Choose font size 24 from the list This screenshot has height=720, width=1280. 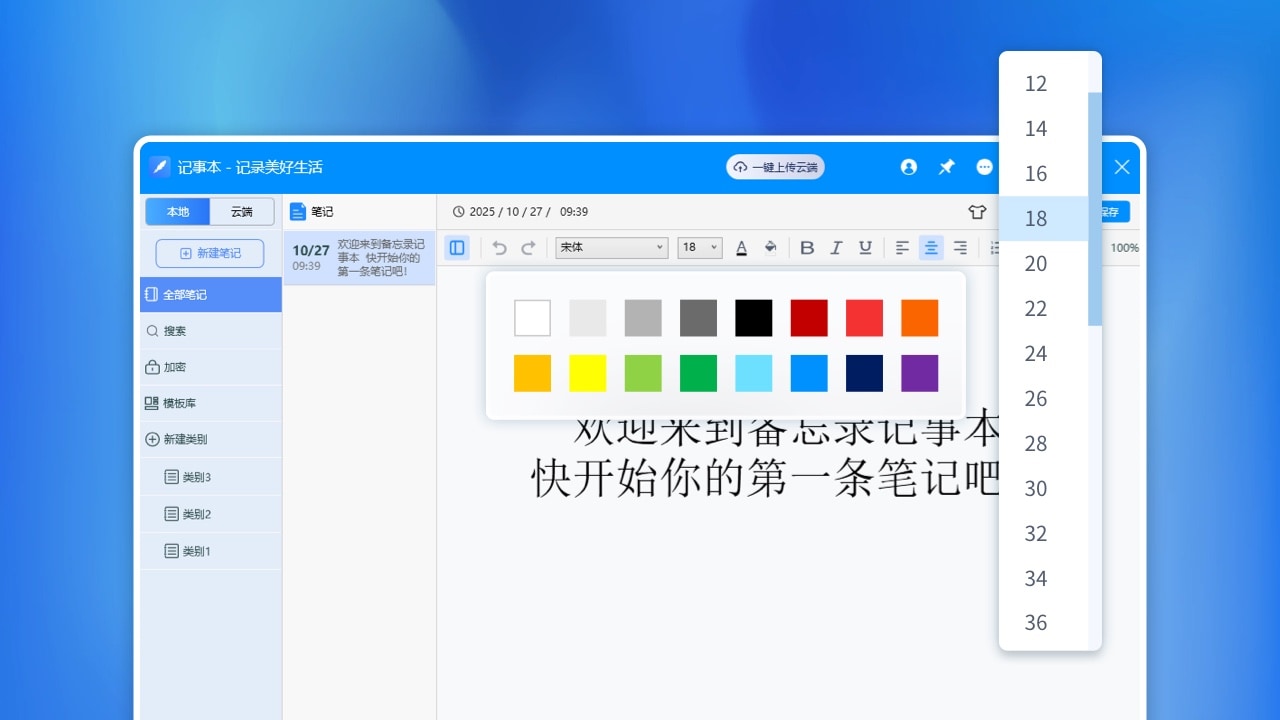coord(1036,353)
